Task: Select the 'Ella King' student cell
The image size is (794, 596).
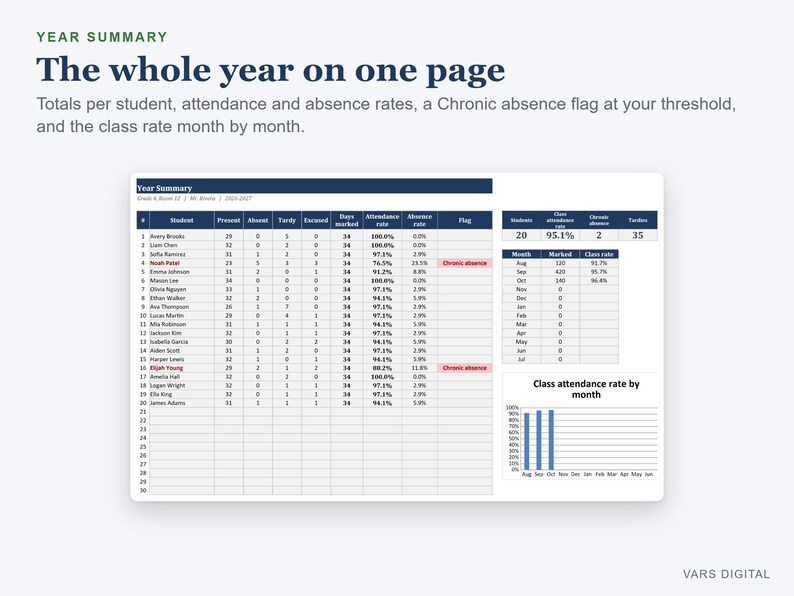Action: 182,394
